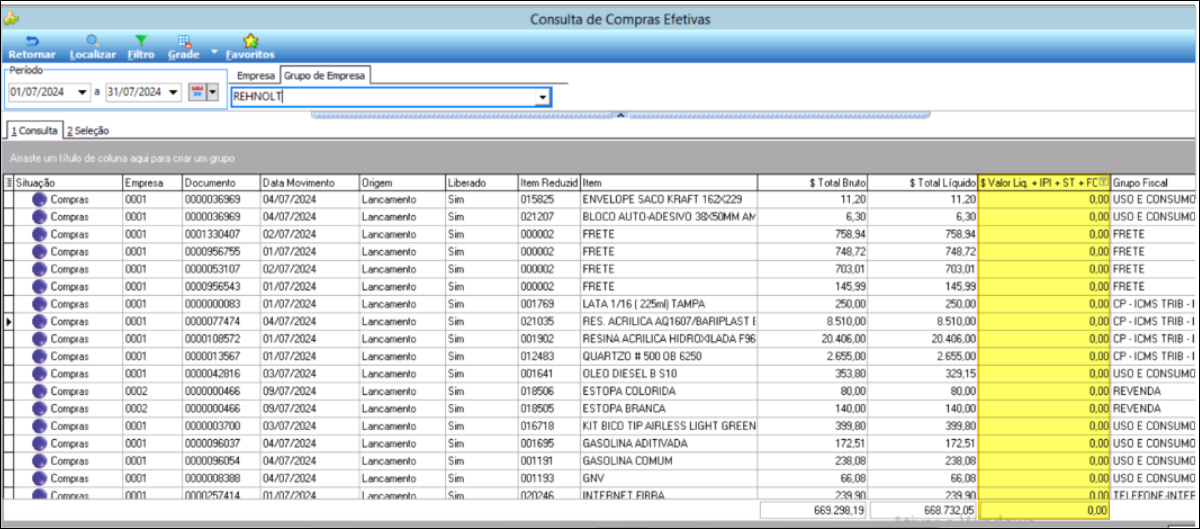Click document number 0000042816
The height and width of the screenshot is (529, 1200).
pyautogui.click(x=221, y=374)
